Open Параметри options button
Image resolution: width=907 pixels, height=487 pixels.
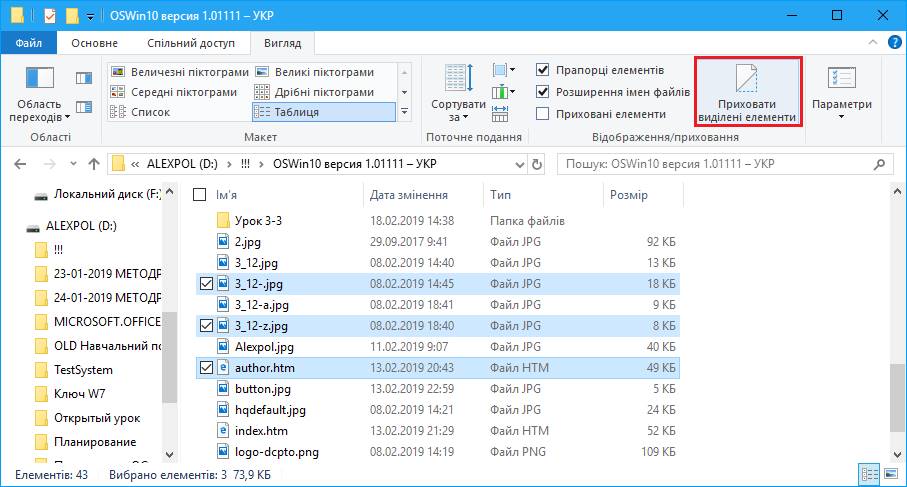click(x=842, y=93)
